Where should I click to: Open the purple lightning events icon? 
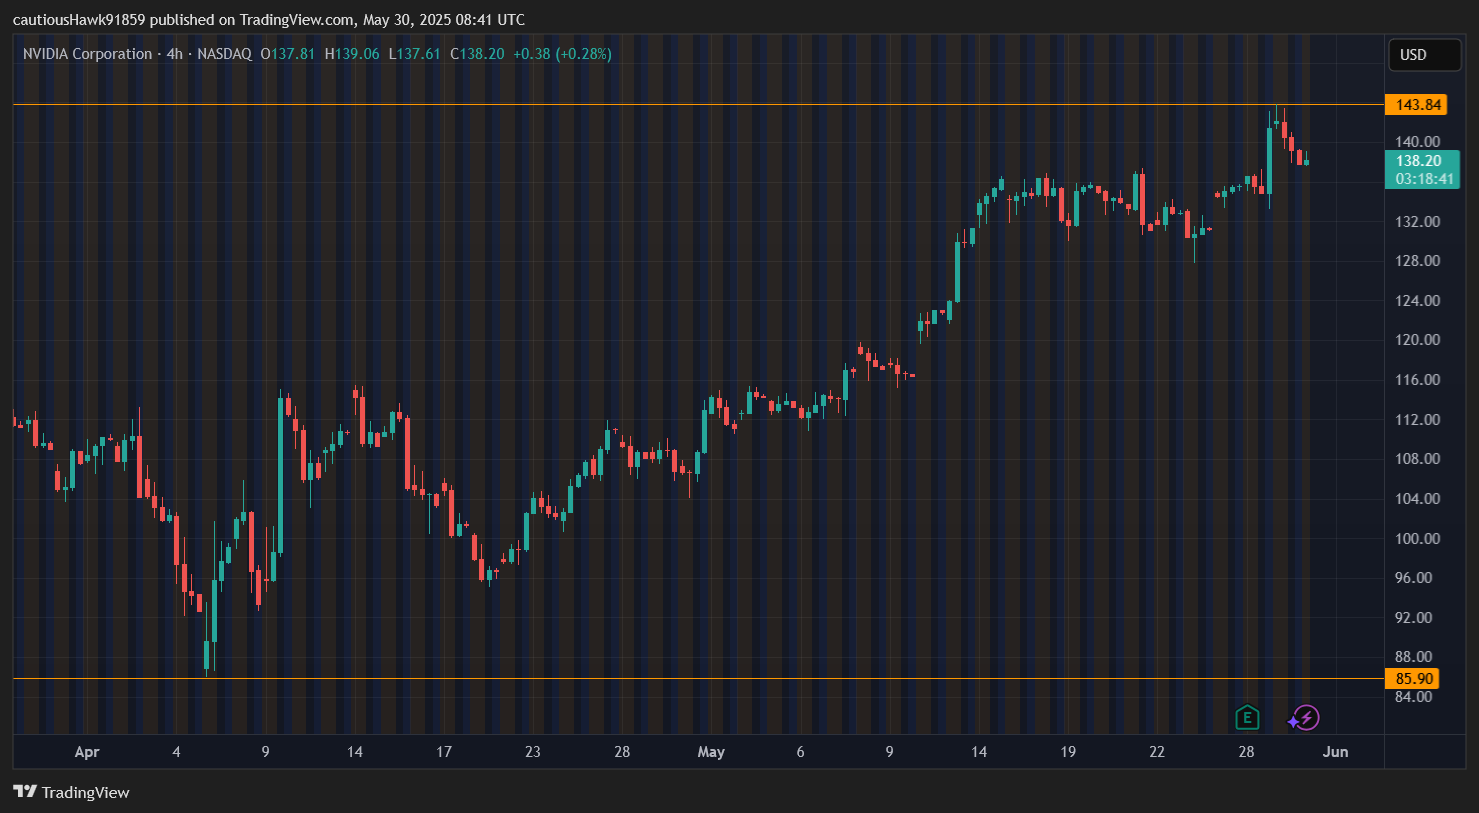click(x=1304, y=717)
